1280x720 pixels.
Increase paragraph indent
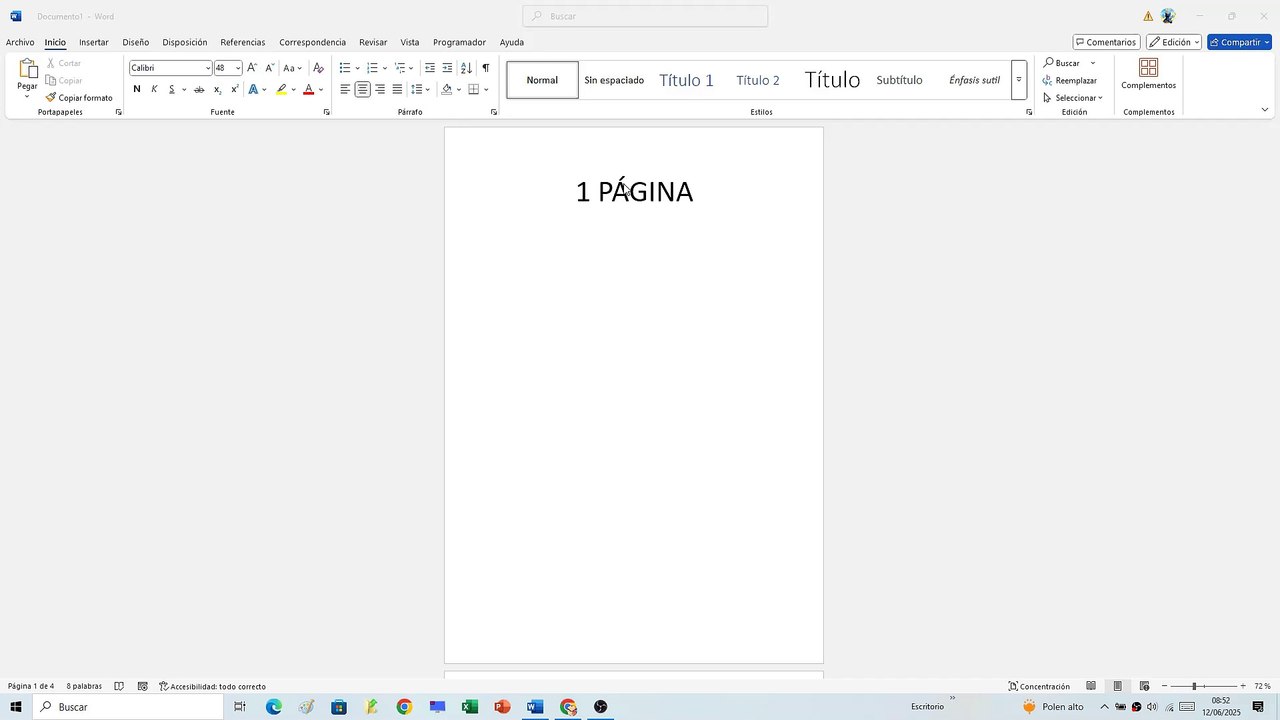[447, 68]
